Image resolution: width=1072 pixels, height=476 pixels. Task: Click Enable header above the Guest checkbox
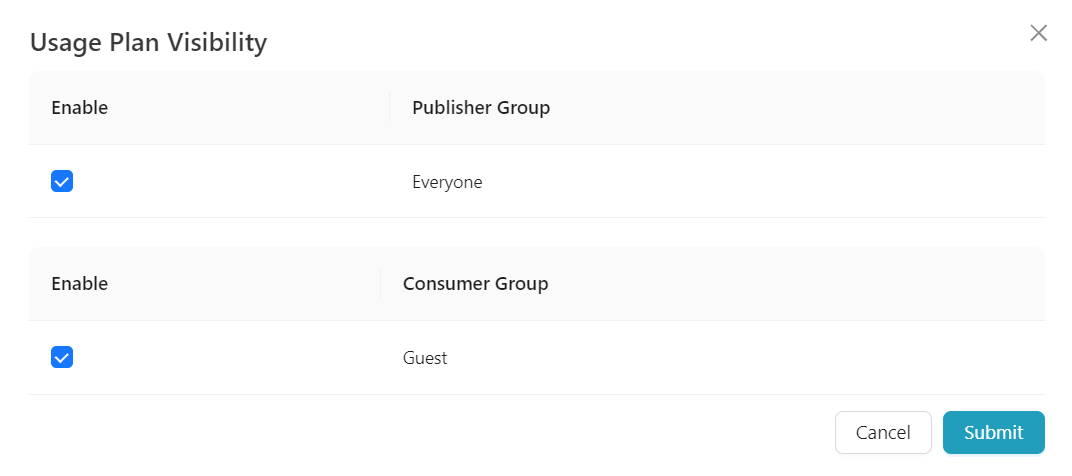[80, 283]
